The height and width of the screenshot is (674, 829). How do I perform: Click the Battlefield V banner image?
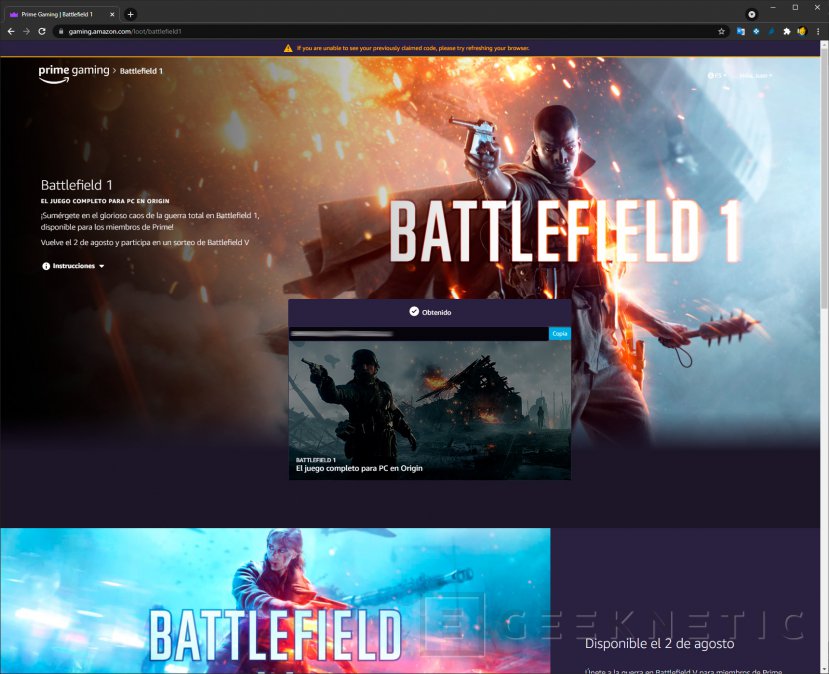click(x=275, y=601)
